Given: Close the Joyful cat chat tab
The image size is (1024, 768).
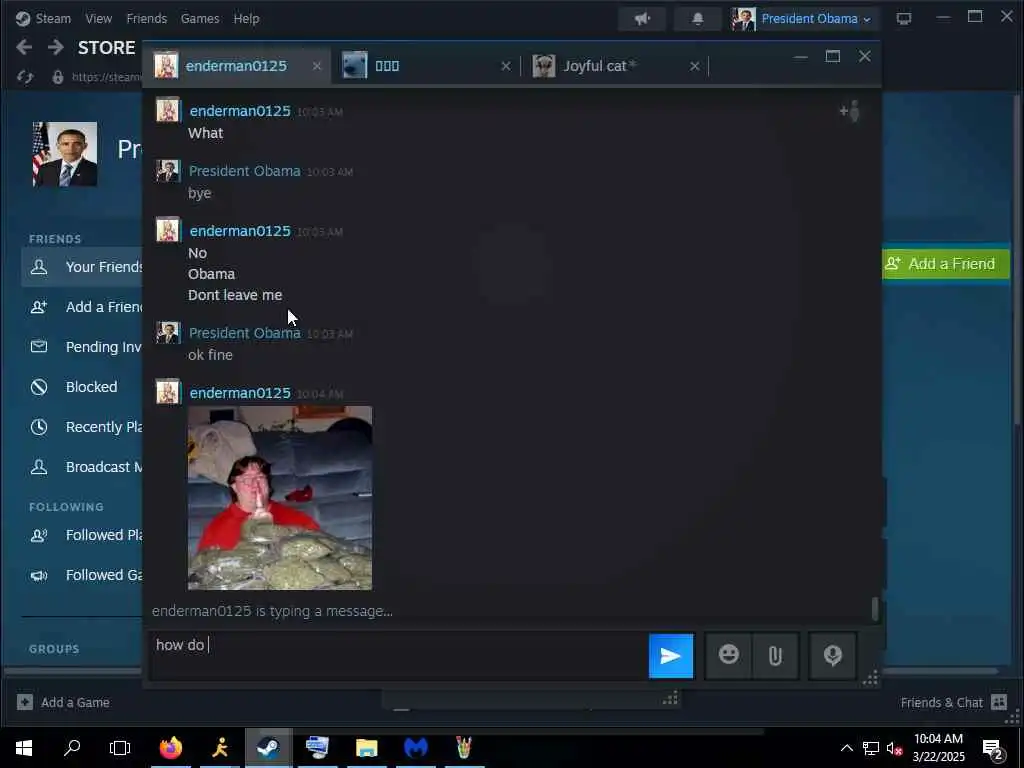Looking at the screenshot, I should 695,66.
